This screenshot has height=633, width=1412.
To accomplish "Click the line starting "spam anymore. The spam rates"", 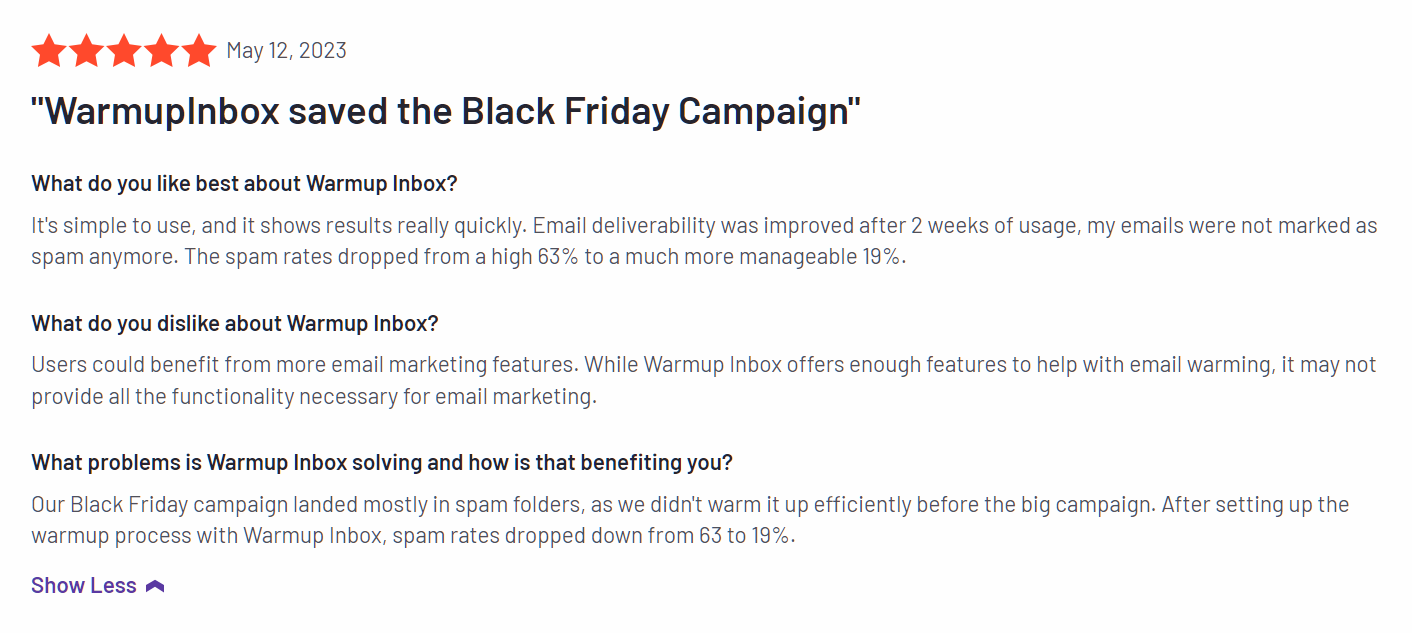I will point(468,257).
